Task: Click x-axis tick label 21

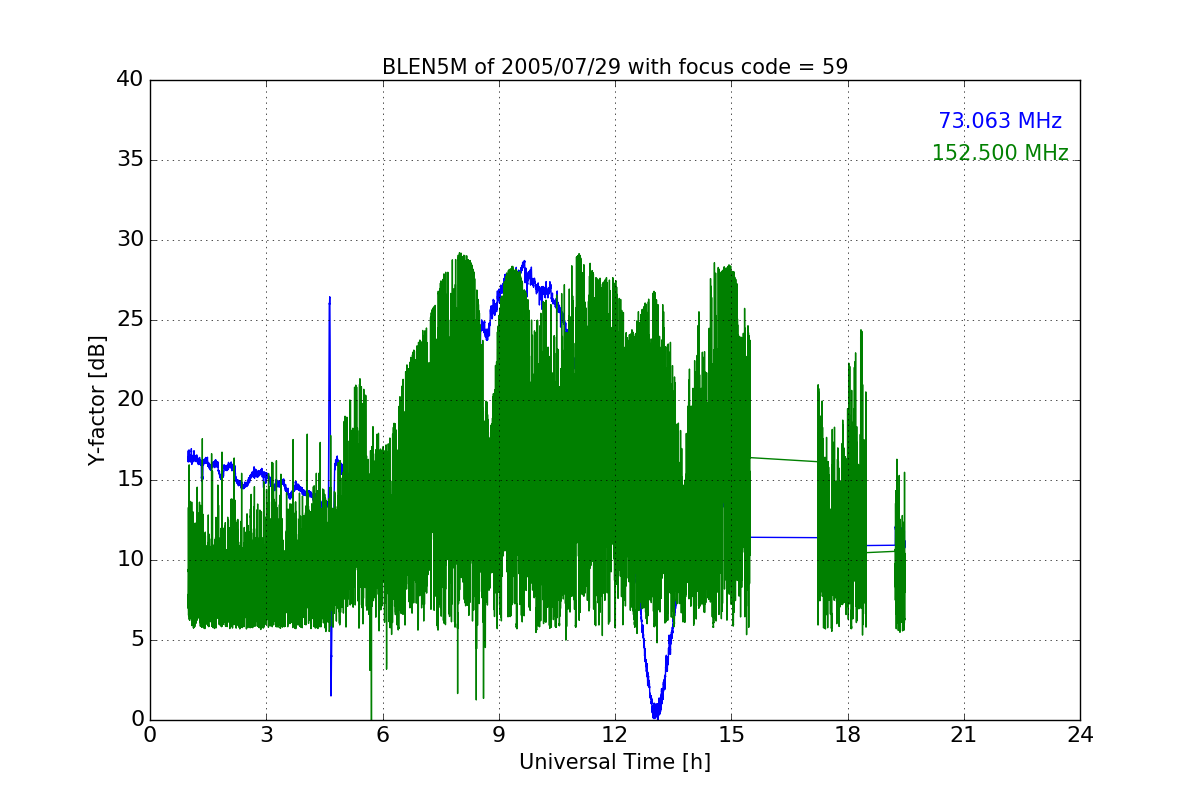Action: 964,735
